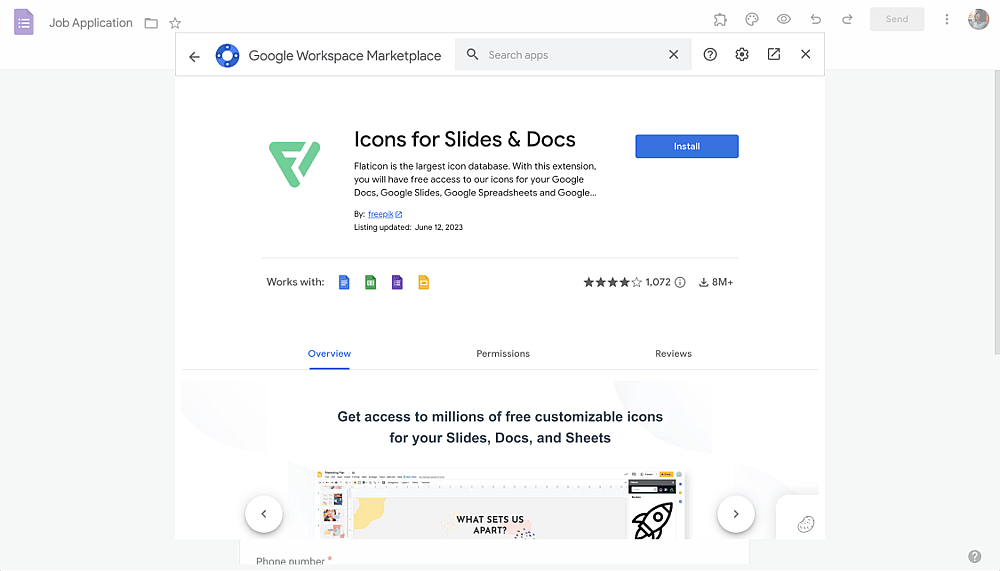Open the add-ons puzzle icon
Screen dimensions: 1000x571
pos(720,20)
